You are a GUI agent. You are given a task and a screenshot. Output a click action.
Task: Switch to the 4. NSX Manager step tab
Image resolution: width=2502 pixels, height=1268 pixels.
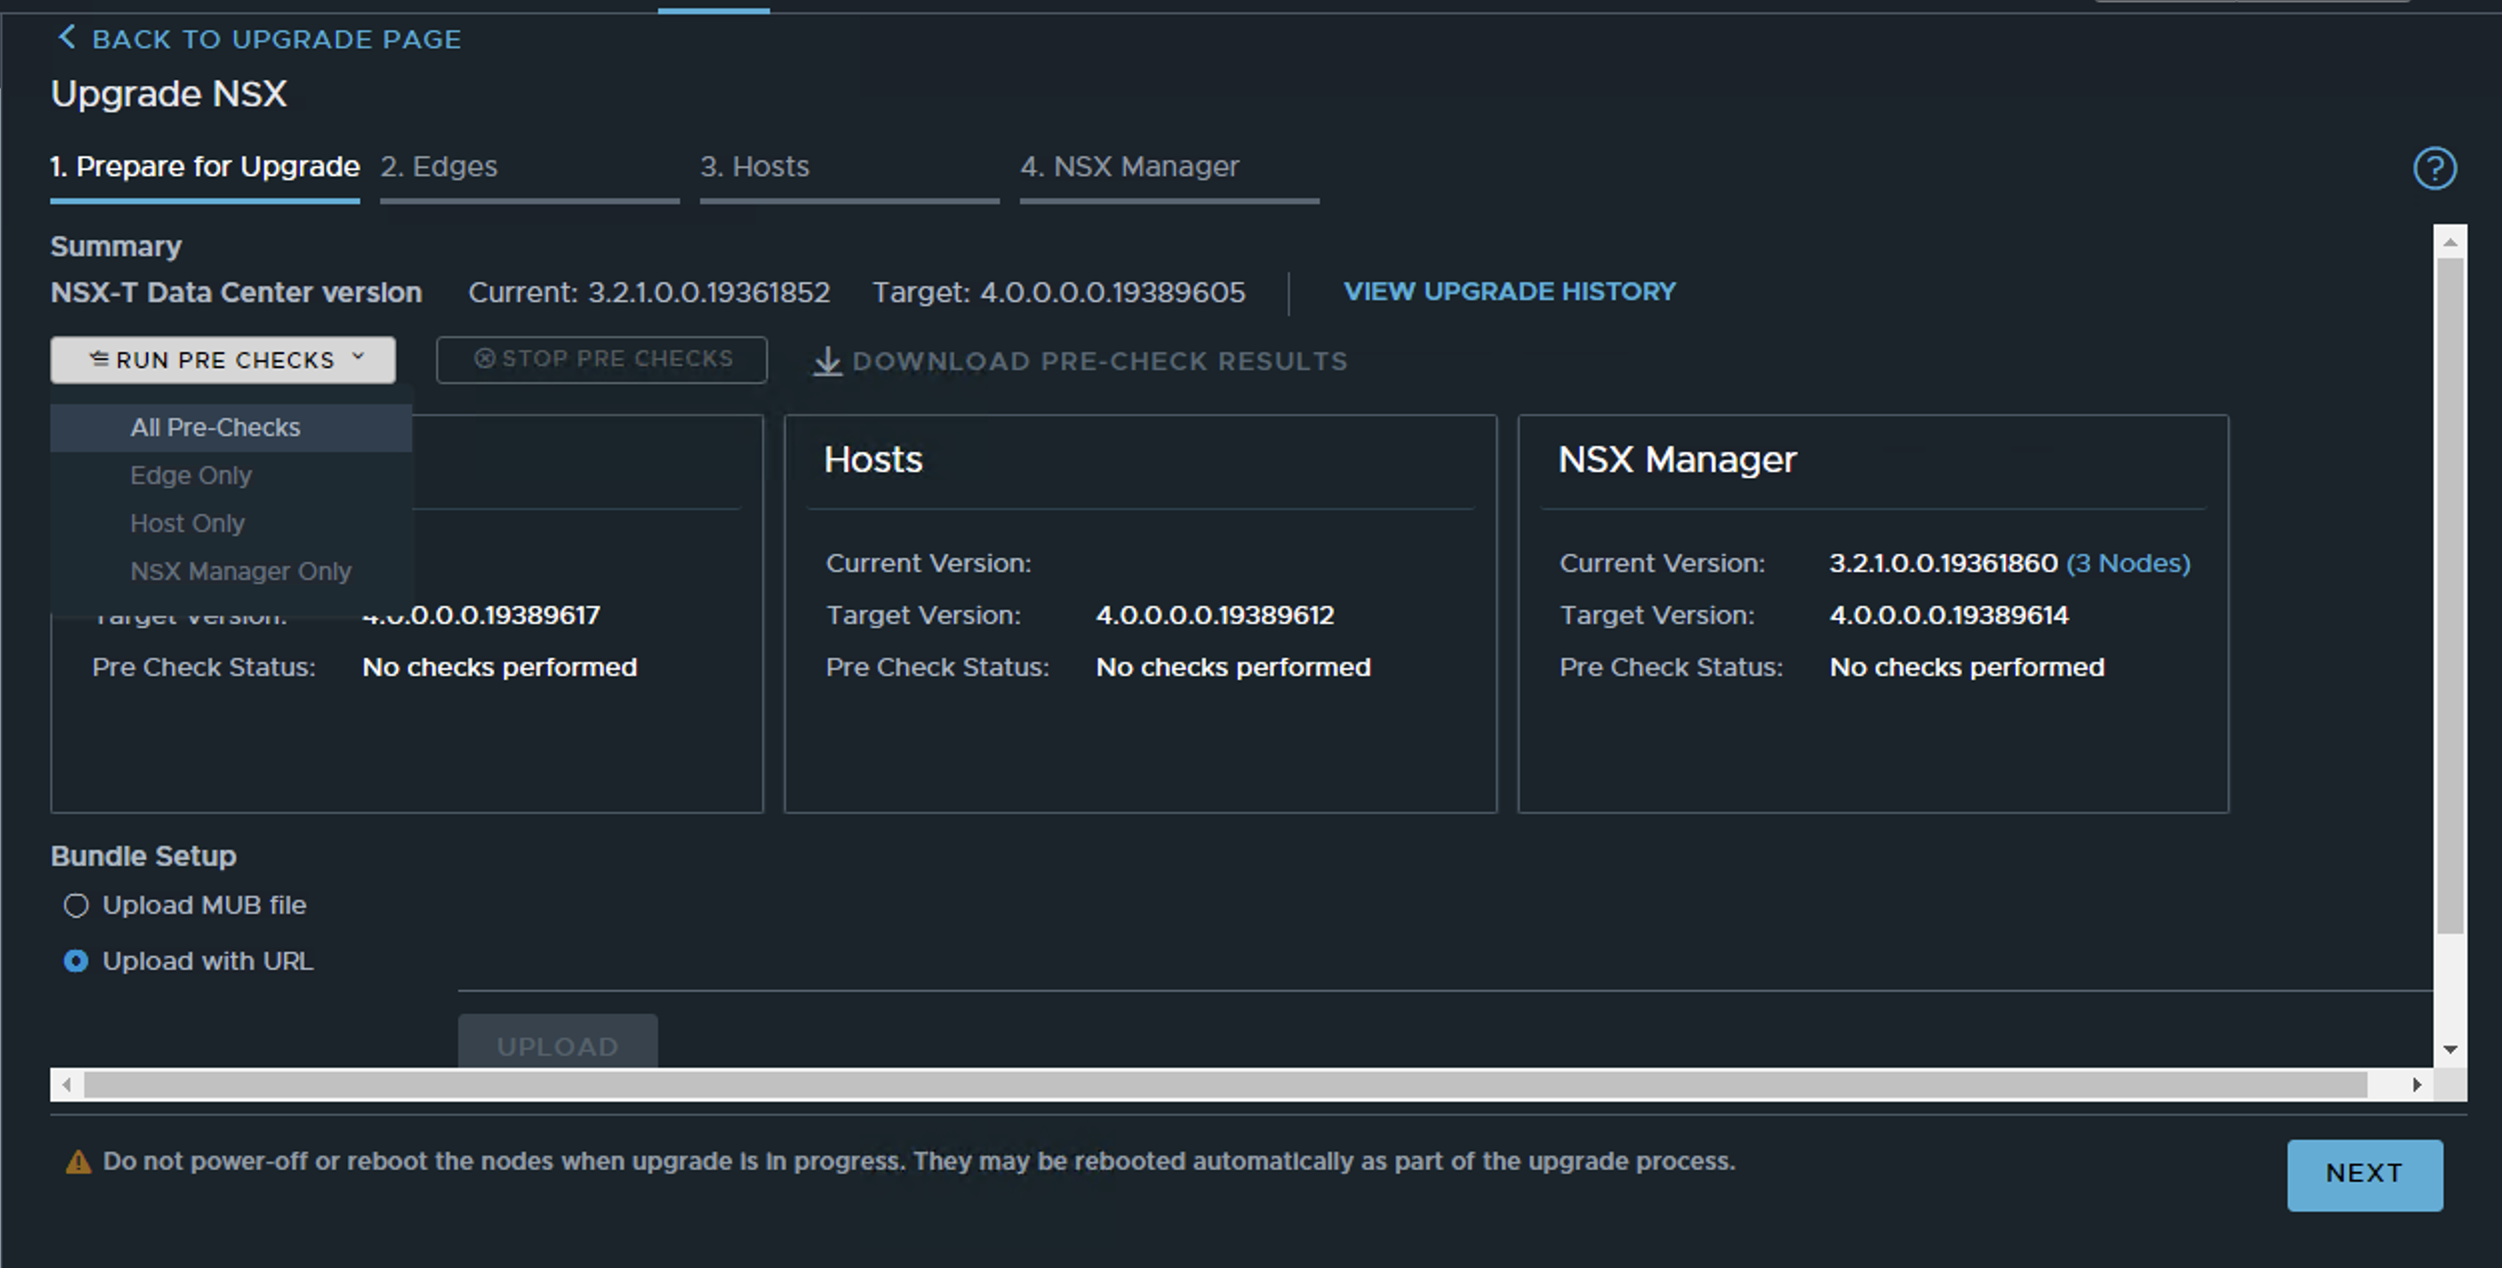tap(1129, 167)
